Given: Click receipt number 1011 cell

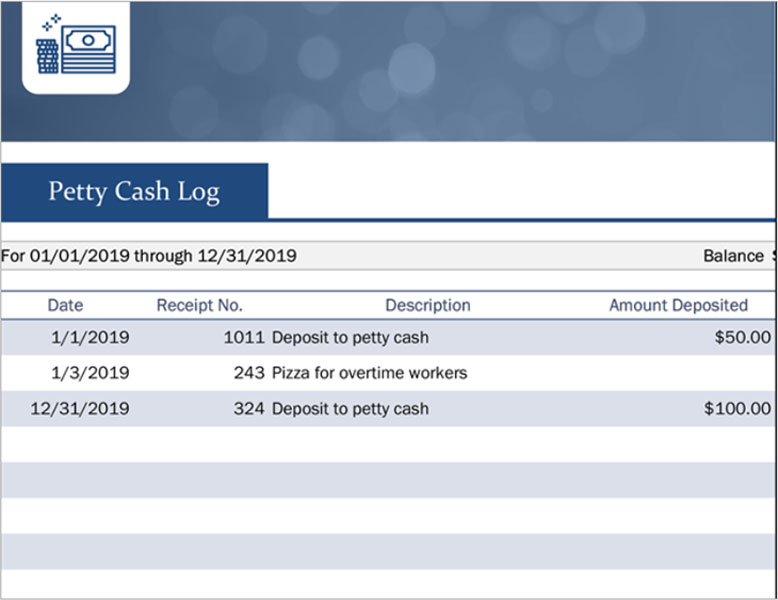Looking at the screenshot, I should pyautogui.click(x=244, y=338).
